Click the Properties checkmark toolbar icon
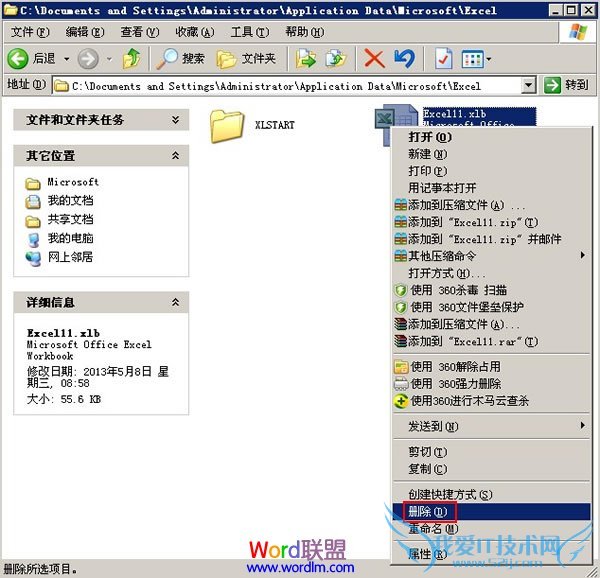Image resolution: width=600 pixels, height=578 pixels. pyautogui.click(x=443, y=59)
